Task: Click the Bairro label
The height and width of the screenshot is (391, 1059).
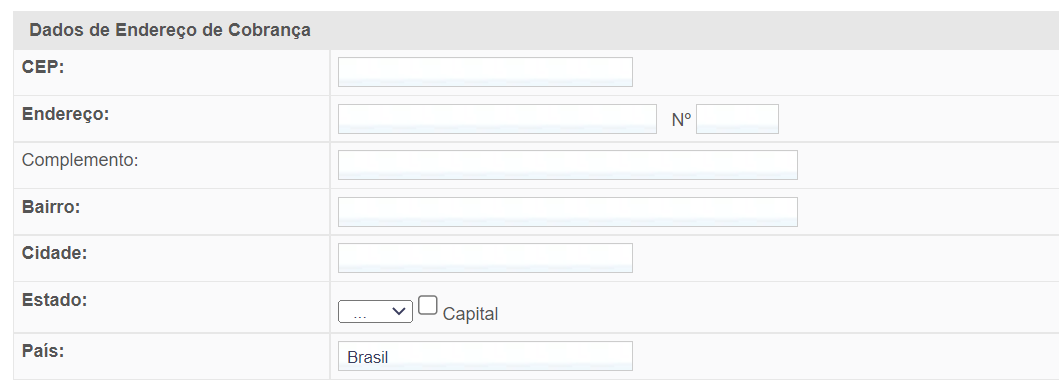Action: click(51, 207)
